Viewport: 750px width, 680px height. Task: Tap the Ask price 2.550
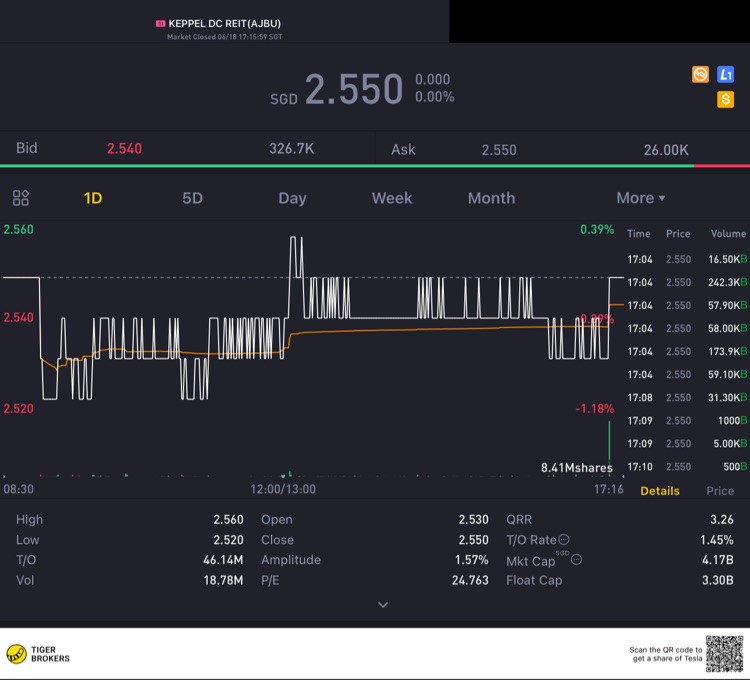[499, 150]
